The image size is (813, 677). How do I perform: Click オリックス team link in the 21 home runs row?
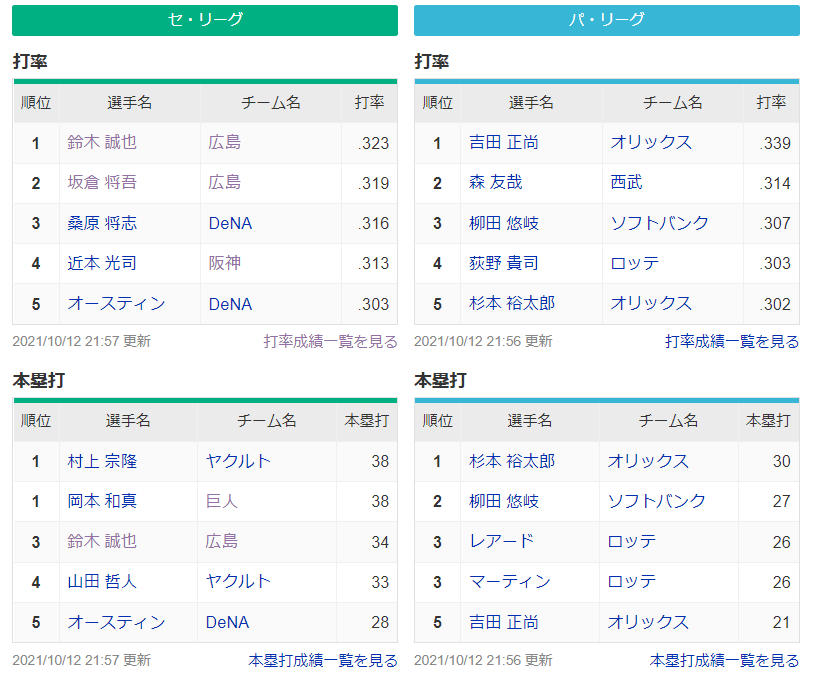click(648, 622)
